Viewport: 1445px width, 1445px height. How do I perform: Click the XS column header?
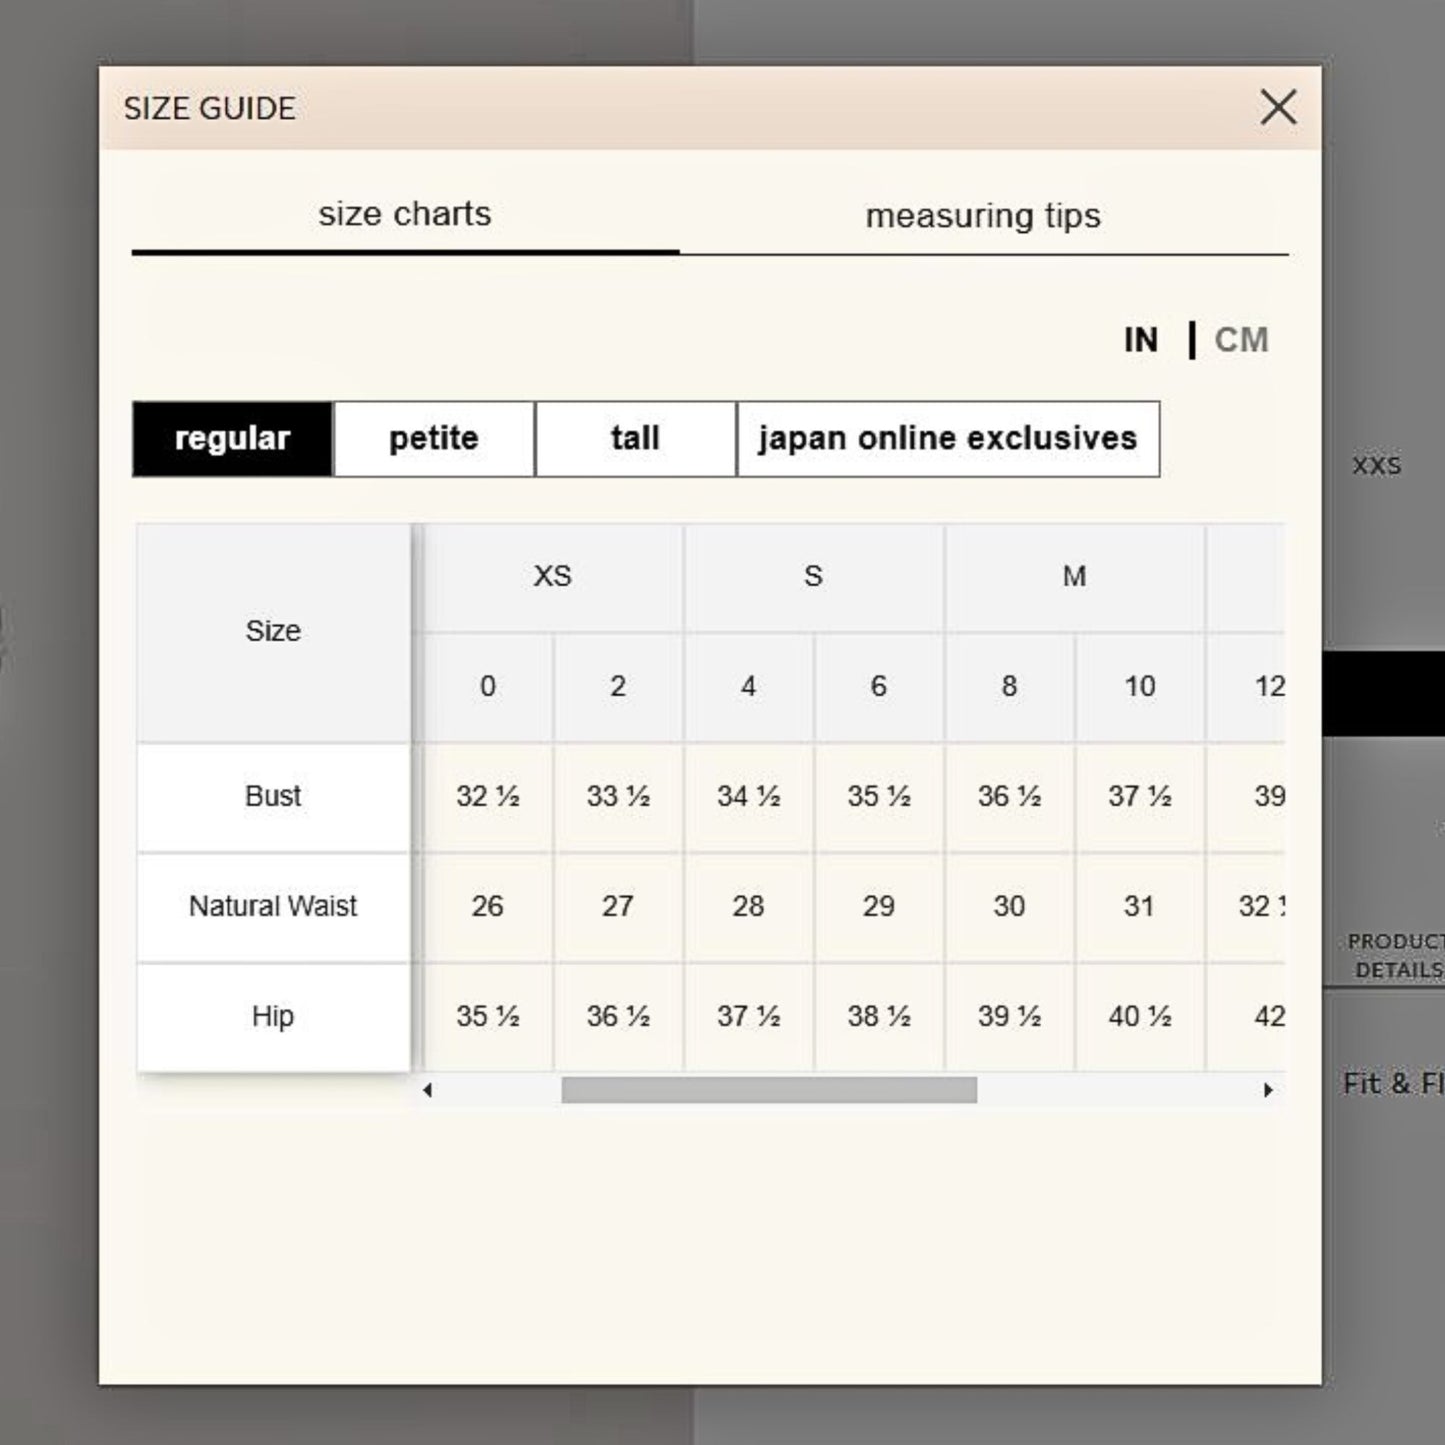(552, 577)
